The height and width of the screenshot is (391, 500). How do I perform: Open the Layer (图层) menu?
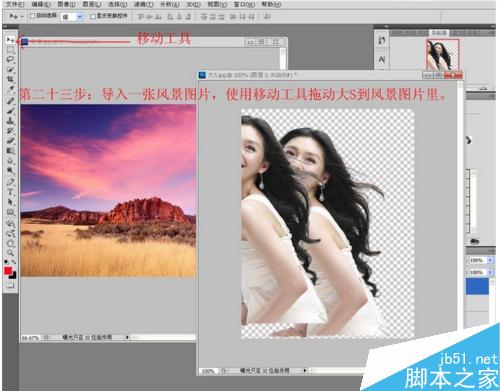point(92,4)
